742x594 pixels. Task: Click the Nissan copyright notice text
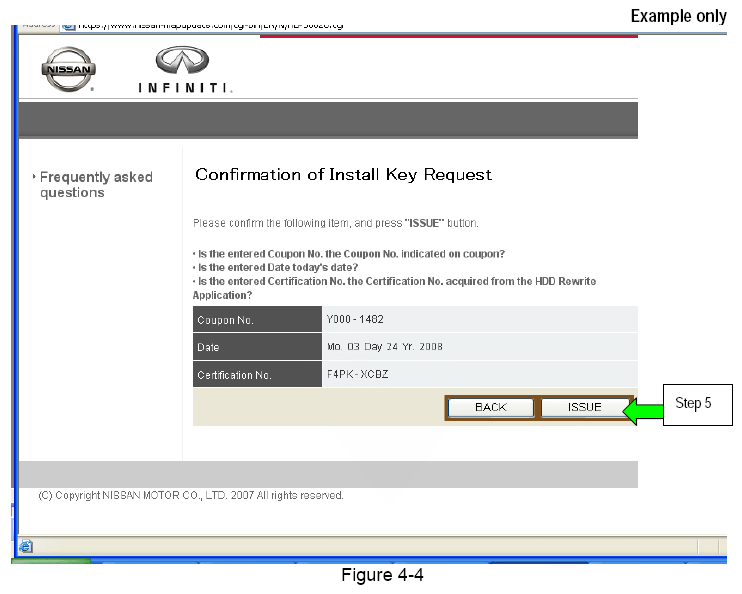pyautogui.click(x=190, y=495)
